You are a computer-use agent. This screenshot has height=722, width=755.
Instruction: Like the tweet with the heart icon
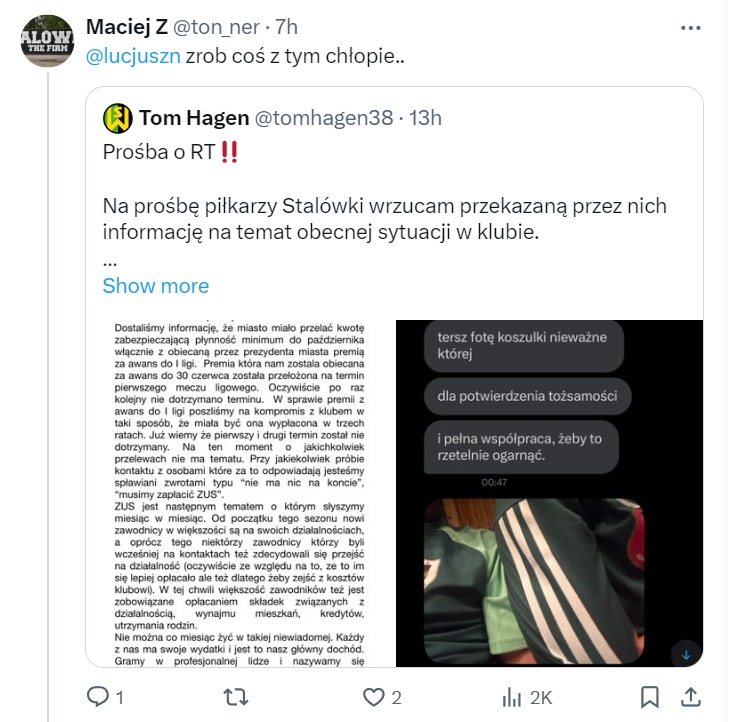point(373,697)
